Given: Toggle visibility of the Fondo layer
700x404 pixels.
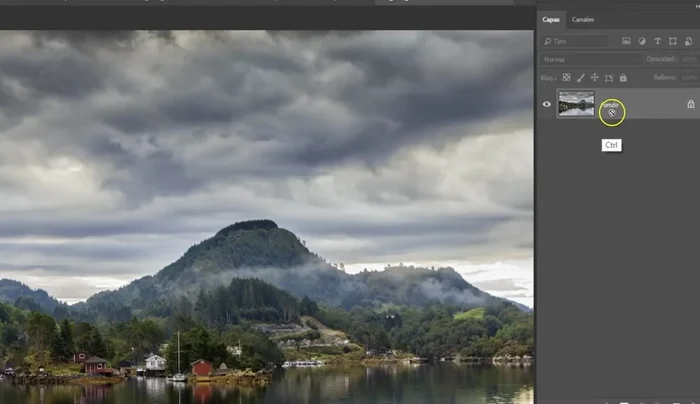Looking at the screenshot, I should tap(546, 104).
